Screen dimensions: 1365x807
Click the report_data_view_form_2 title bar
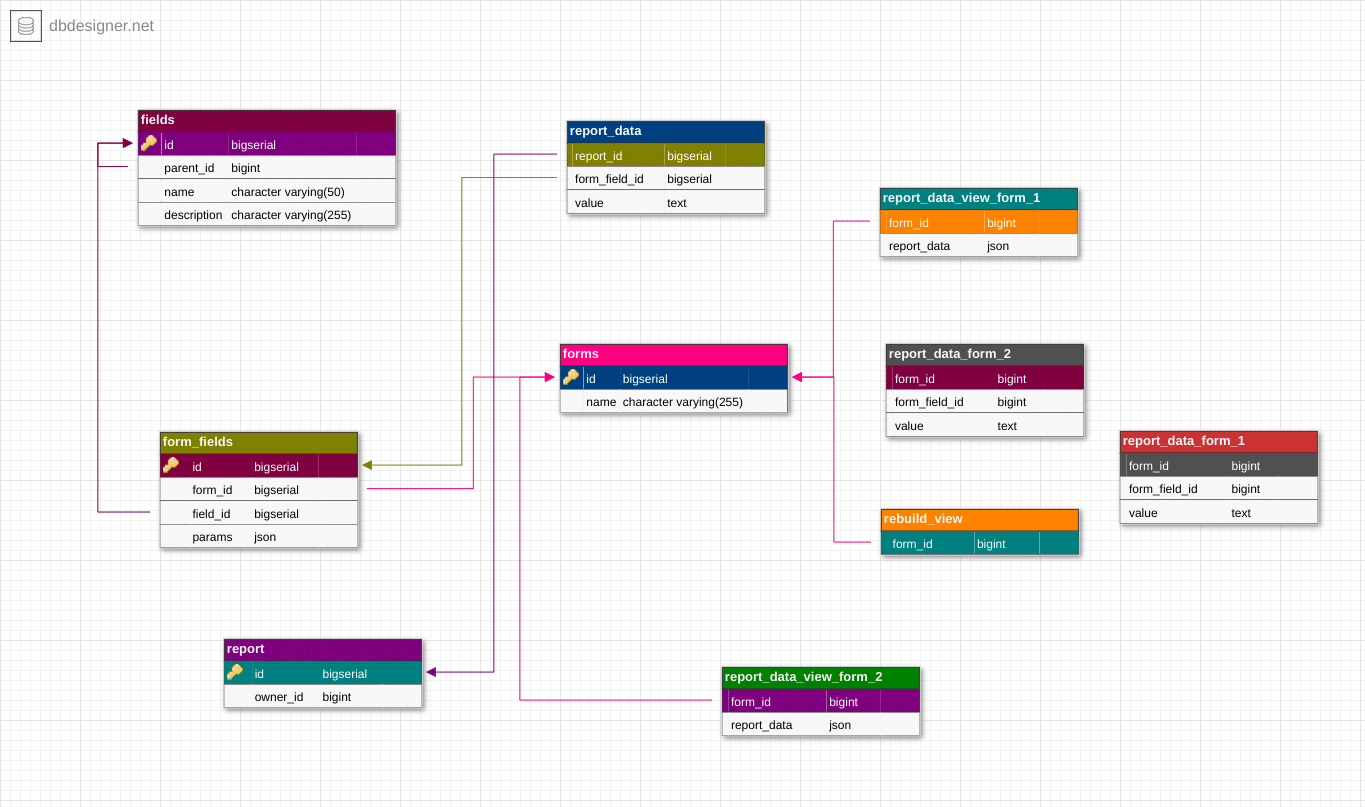click(x=820, y=677)
